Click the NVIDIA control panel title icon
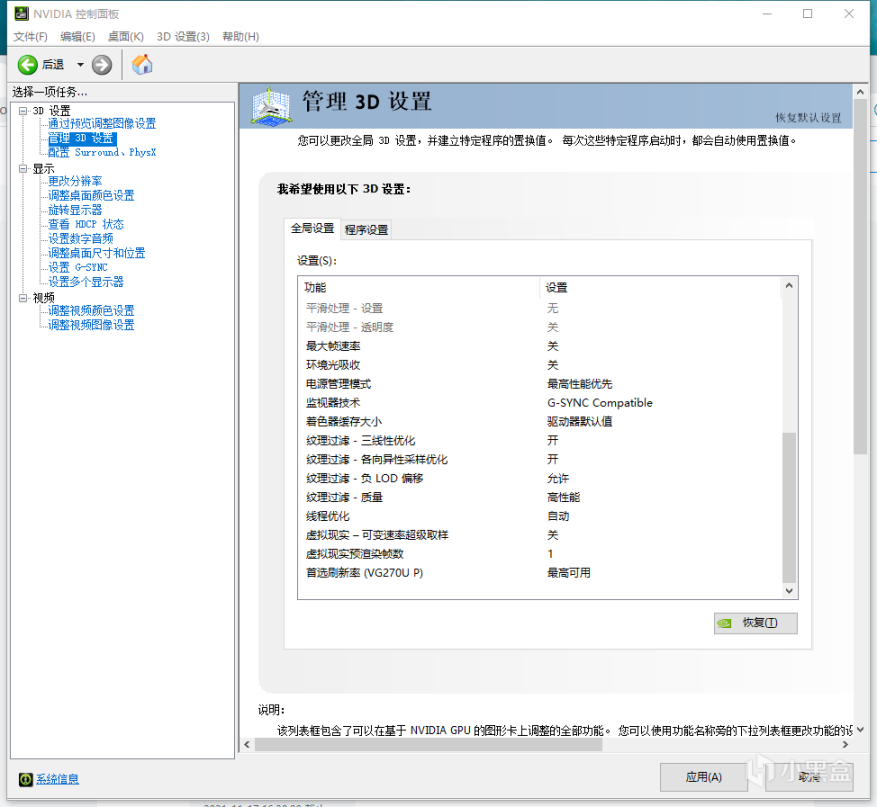 pyautogui.click(x=21, y=13)
